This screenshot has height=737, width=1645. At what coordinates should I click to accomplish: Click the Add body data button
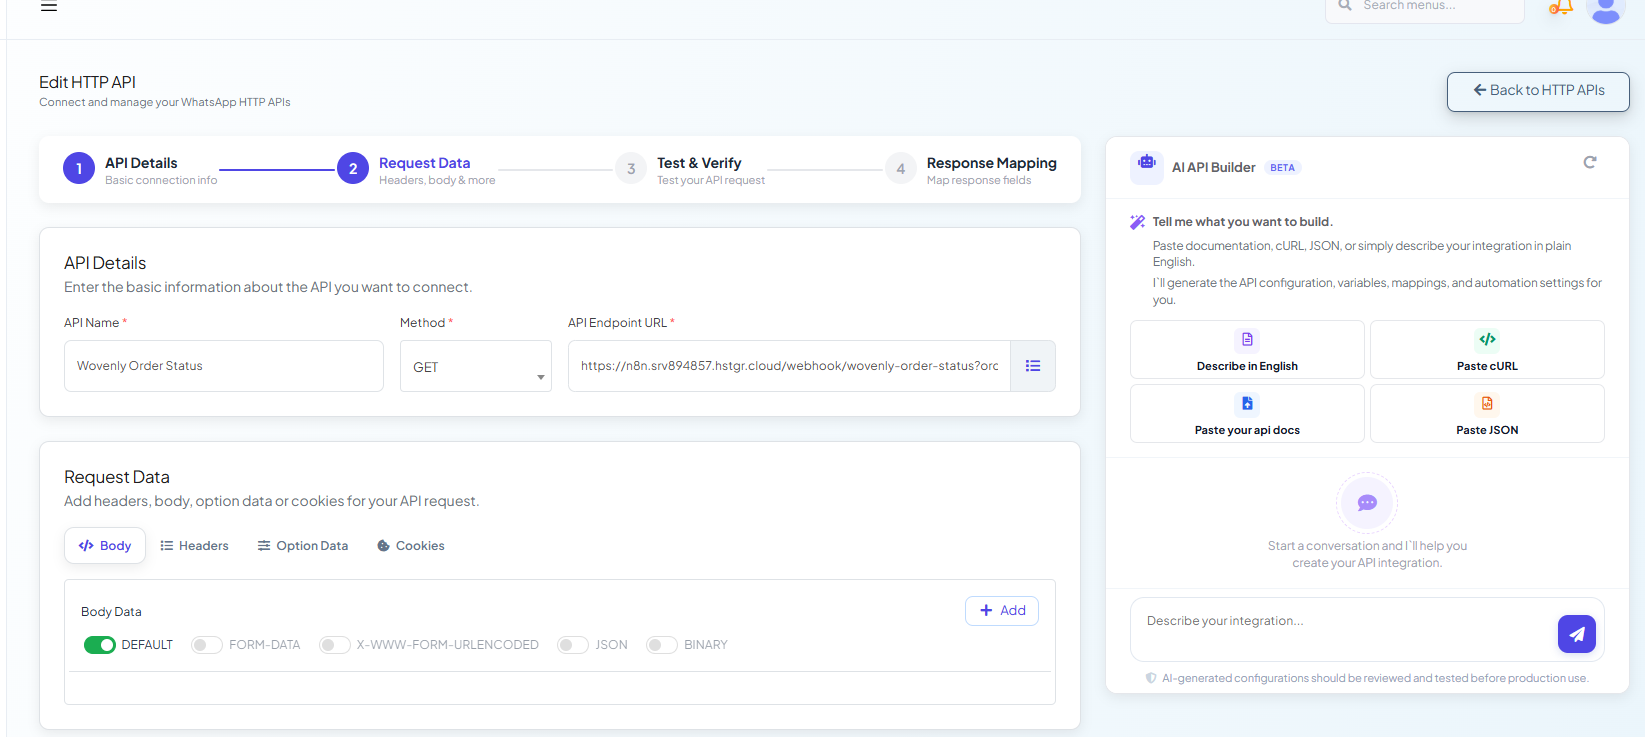(x=1002, y=611)
